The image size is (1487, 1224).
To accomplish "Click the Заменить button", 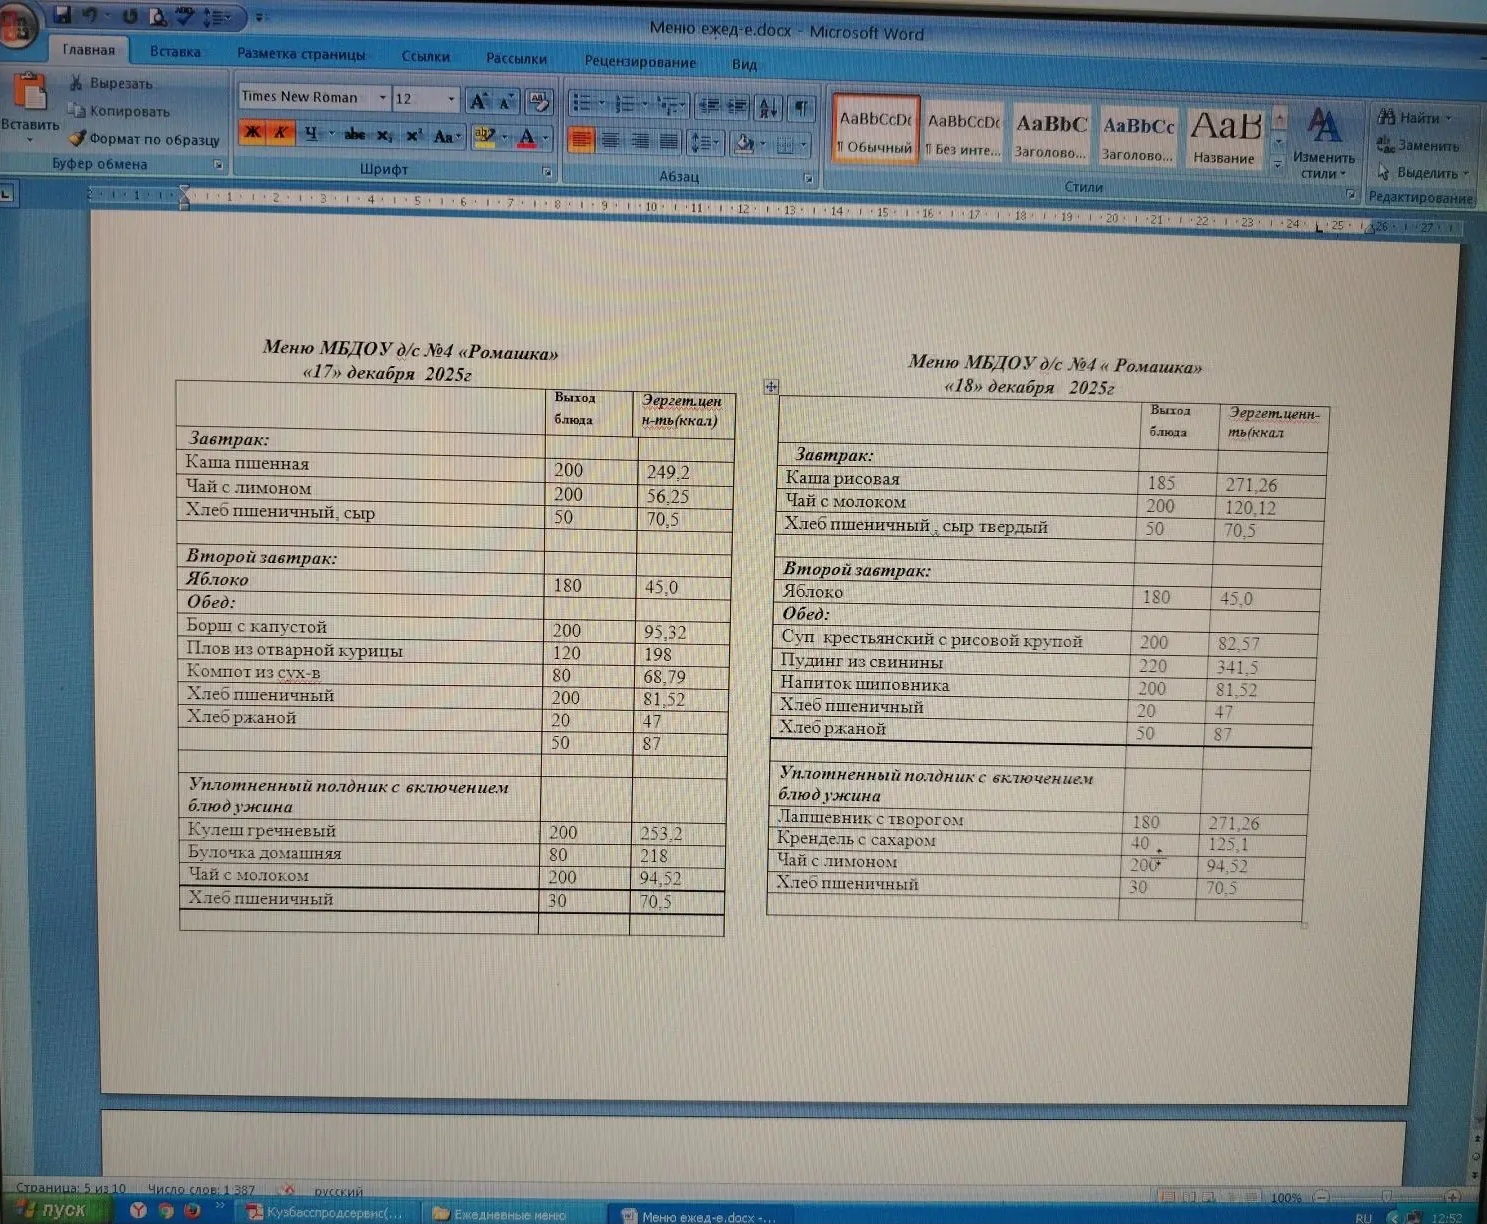I will (x=1419, y=146).
